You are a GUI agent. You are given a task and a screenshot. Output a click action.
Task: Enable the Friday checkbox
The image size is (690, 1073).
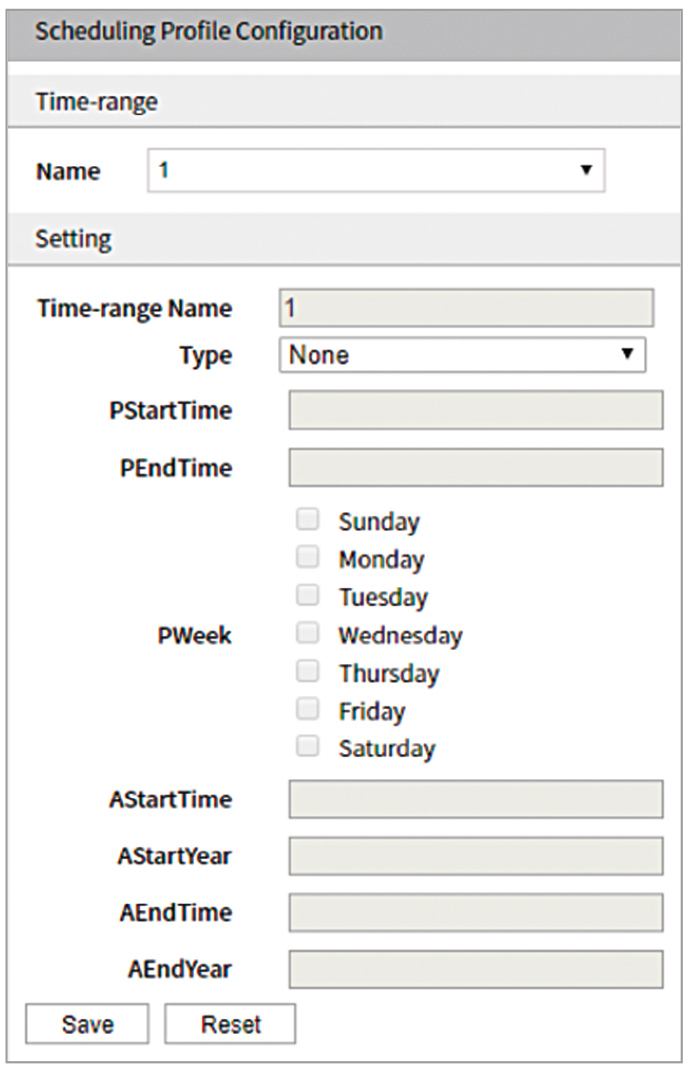coord(308,709)
